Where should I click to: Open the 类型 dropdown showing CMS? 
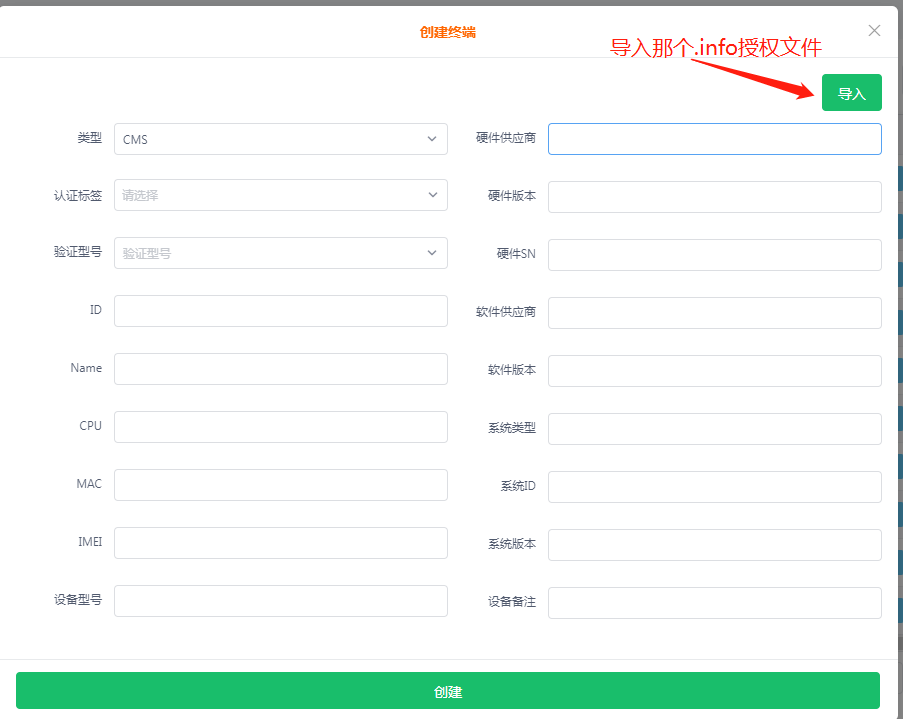[x=280, y=139]
